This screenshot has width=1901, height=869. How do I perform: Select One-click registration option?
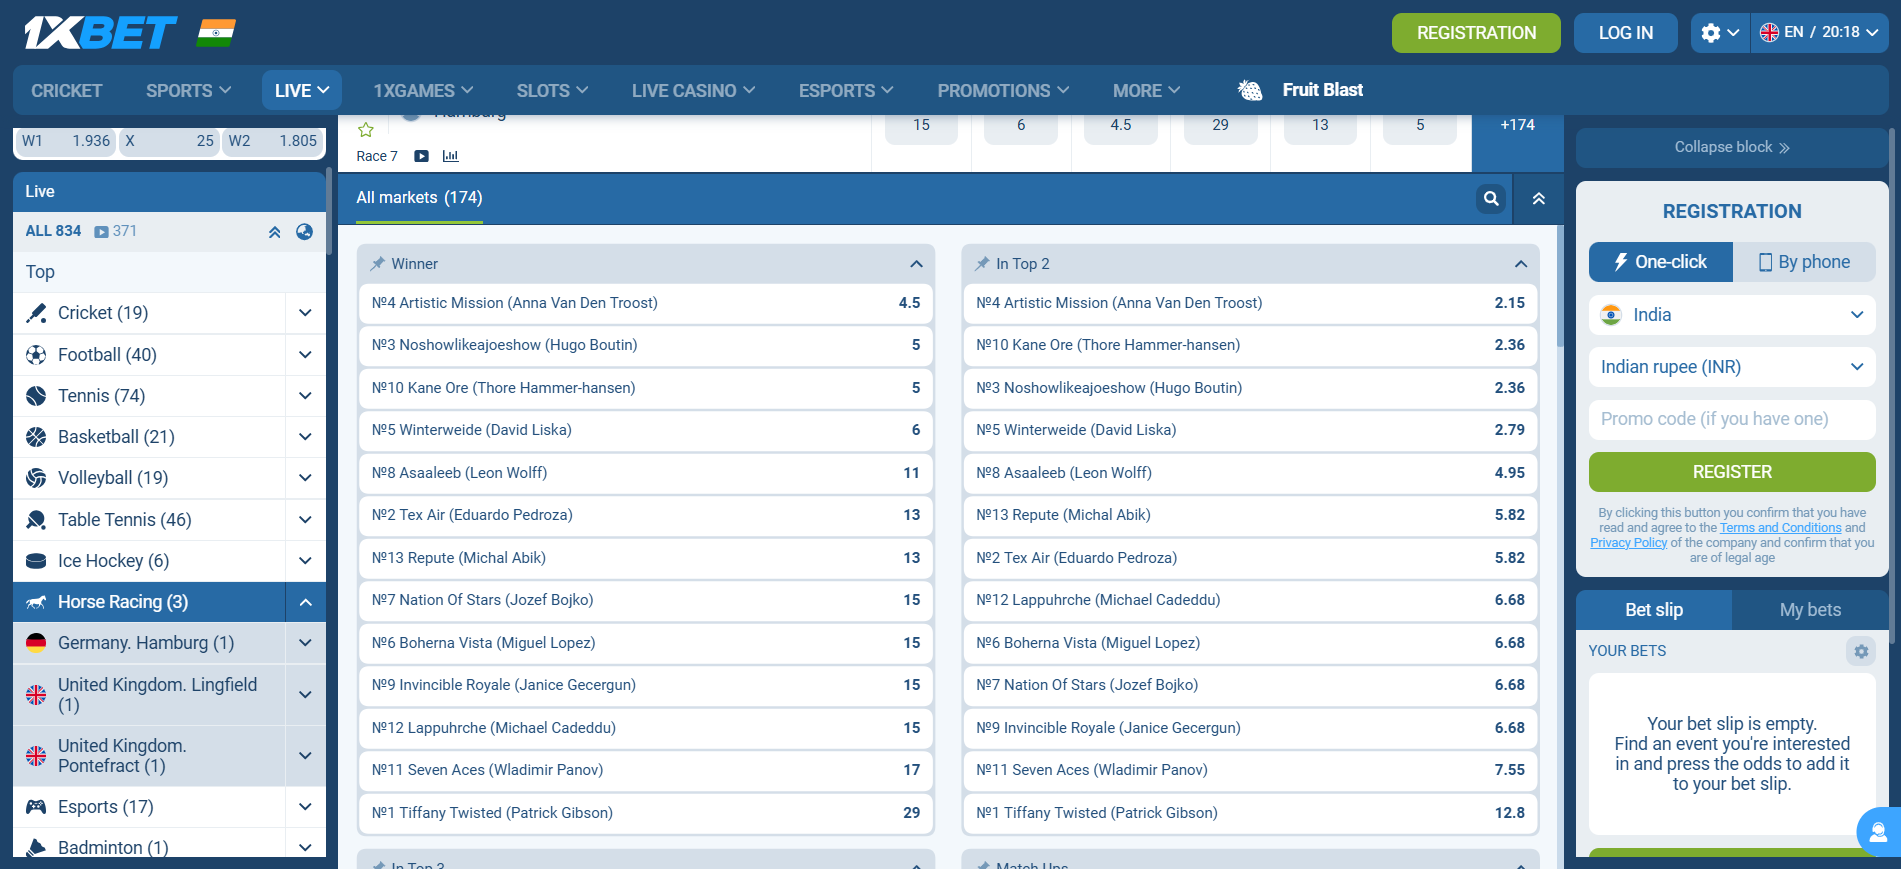1660,262
